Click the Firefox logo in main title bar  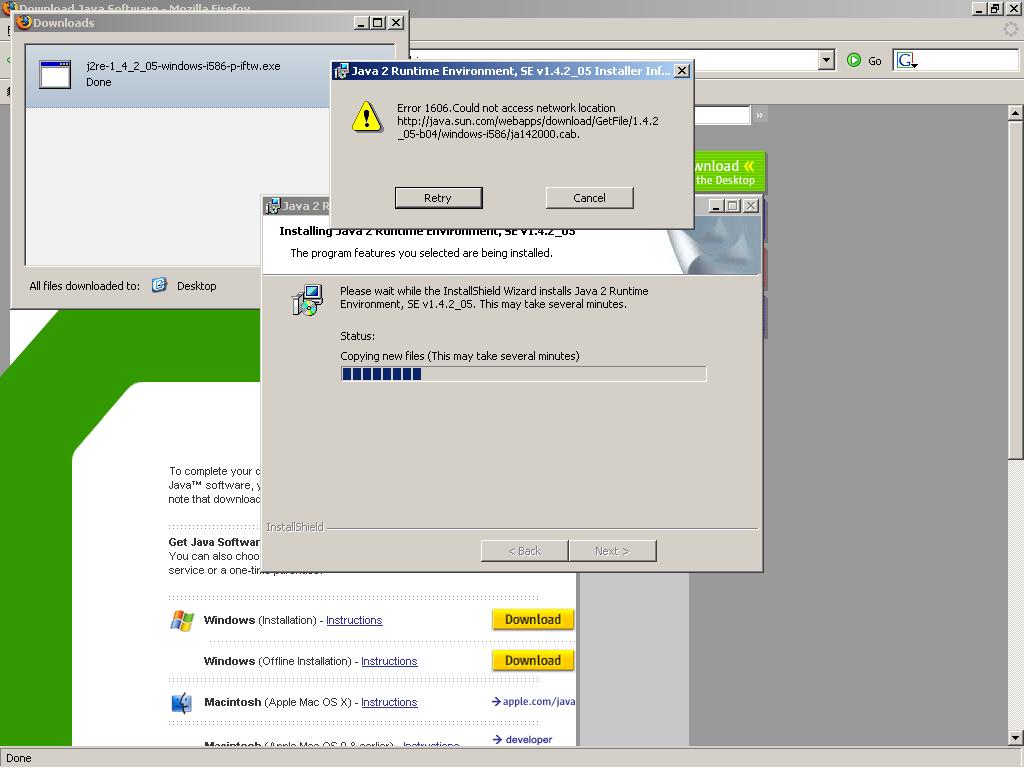click(x=9, y=8)
